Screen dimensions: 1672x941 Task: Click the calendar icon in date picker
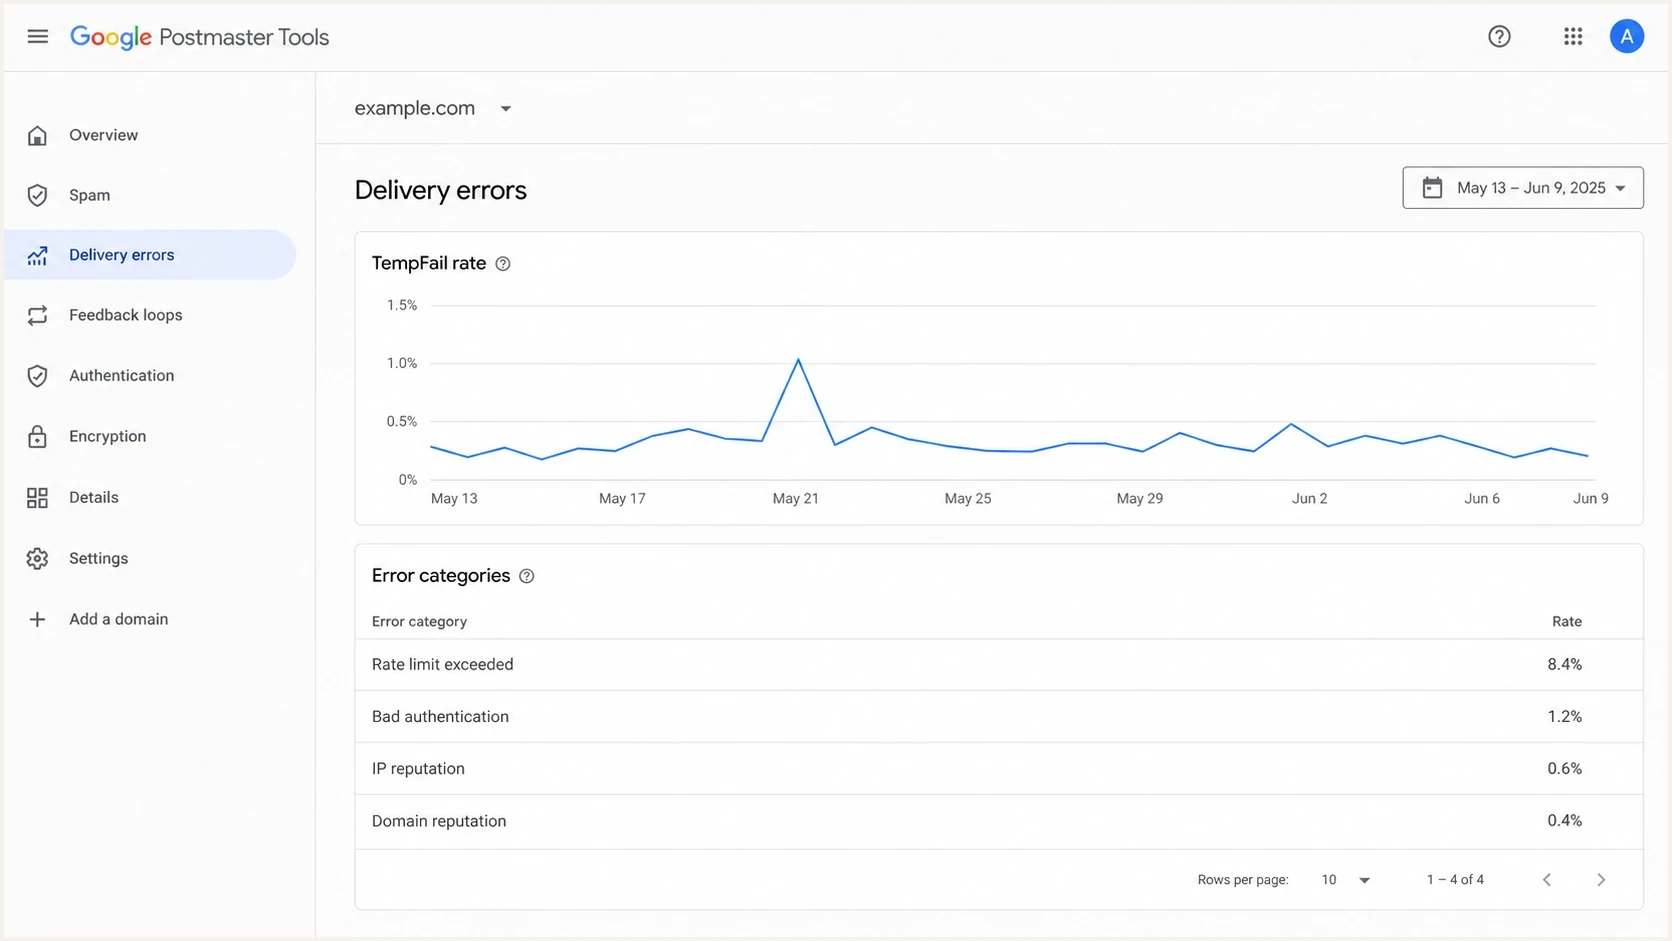pos(1432,188)
